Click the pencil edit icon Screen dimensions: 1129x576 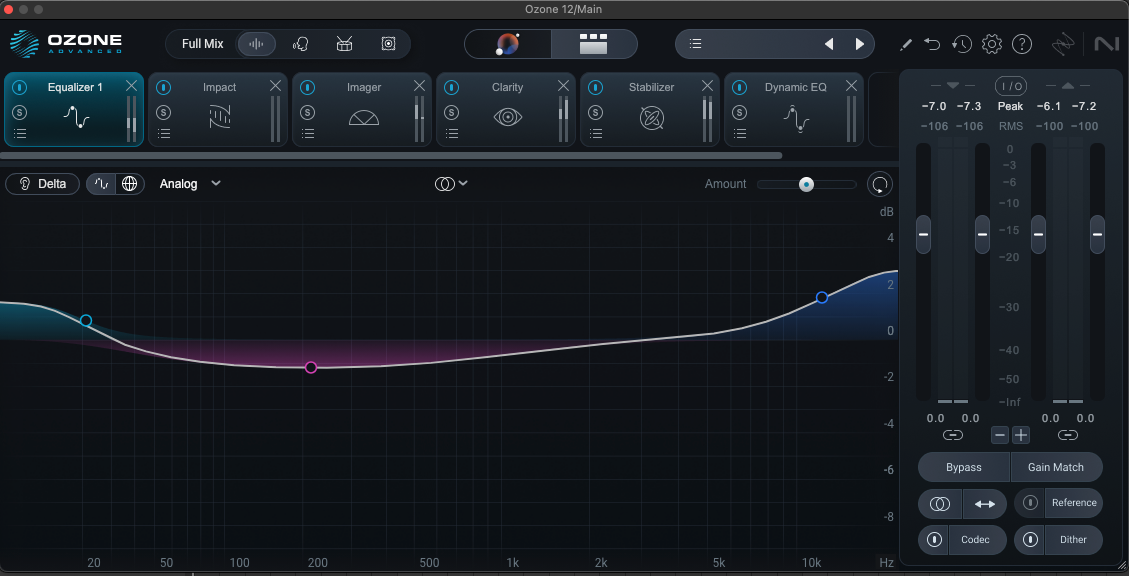[x=907, y=45]
